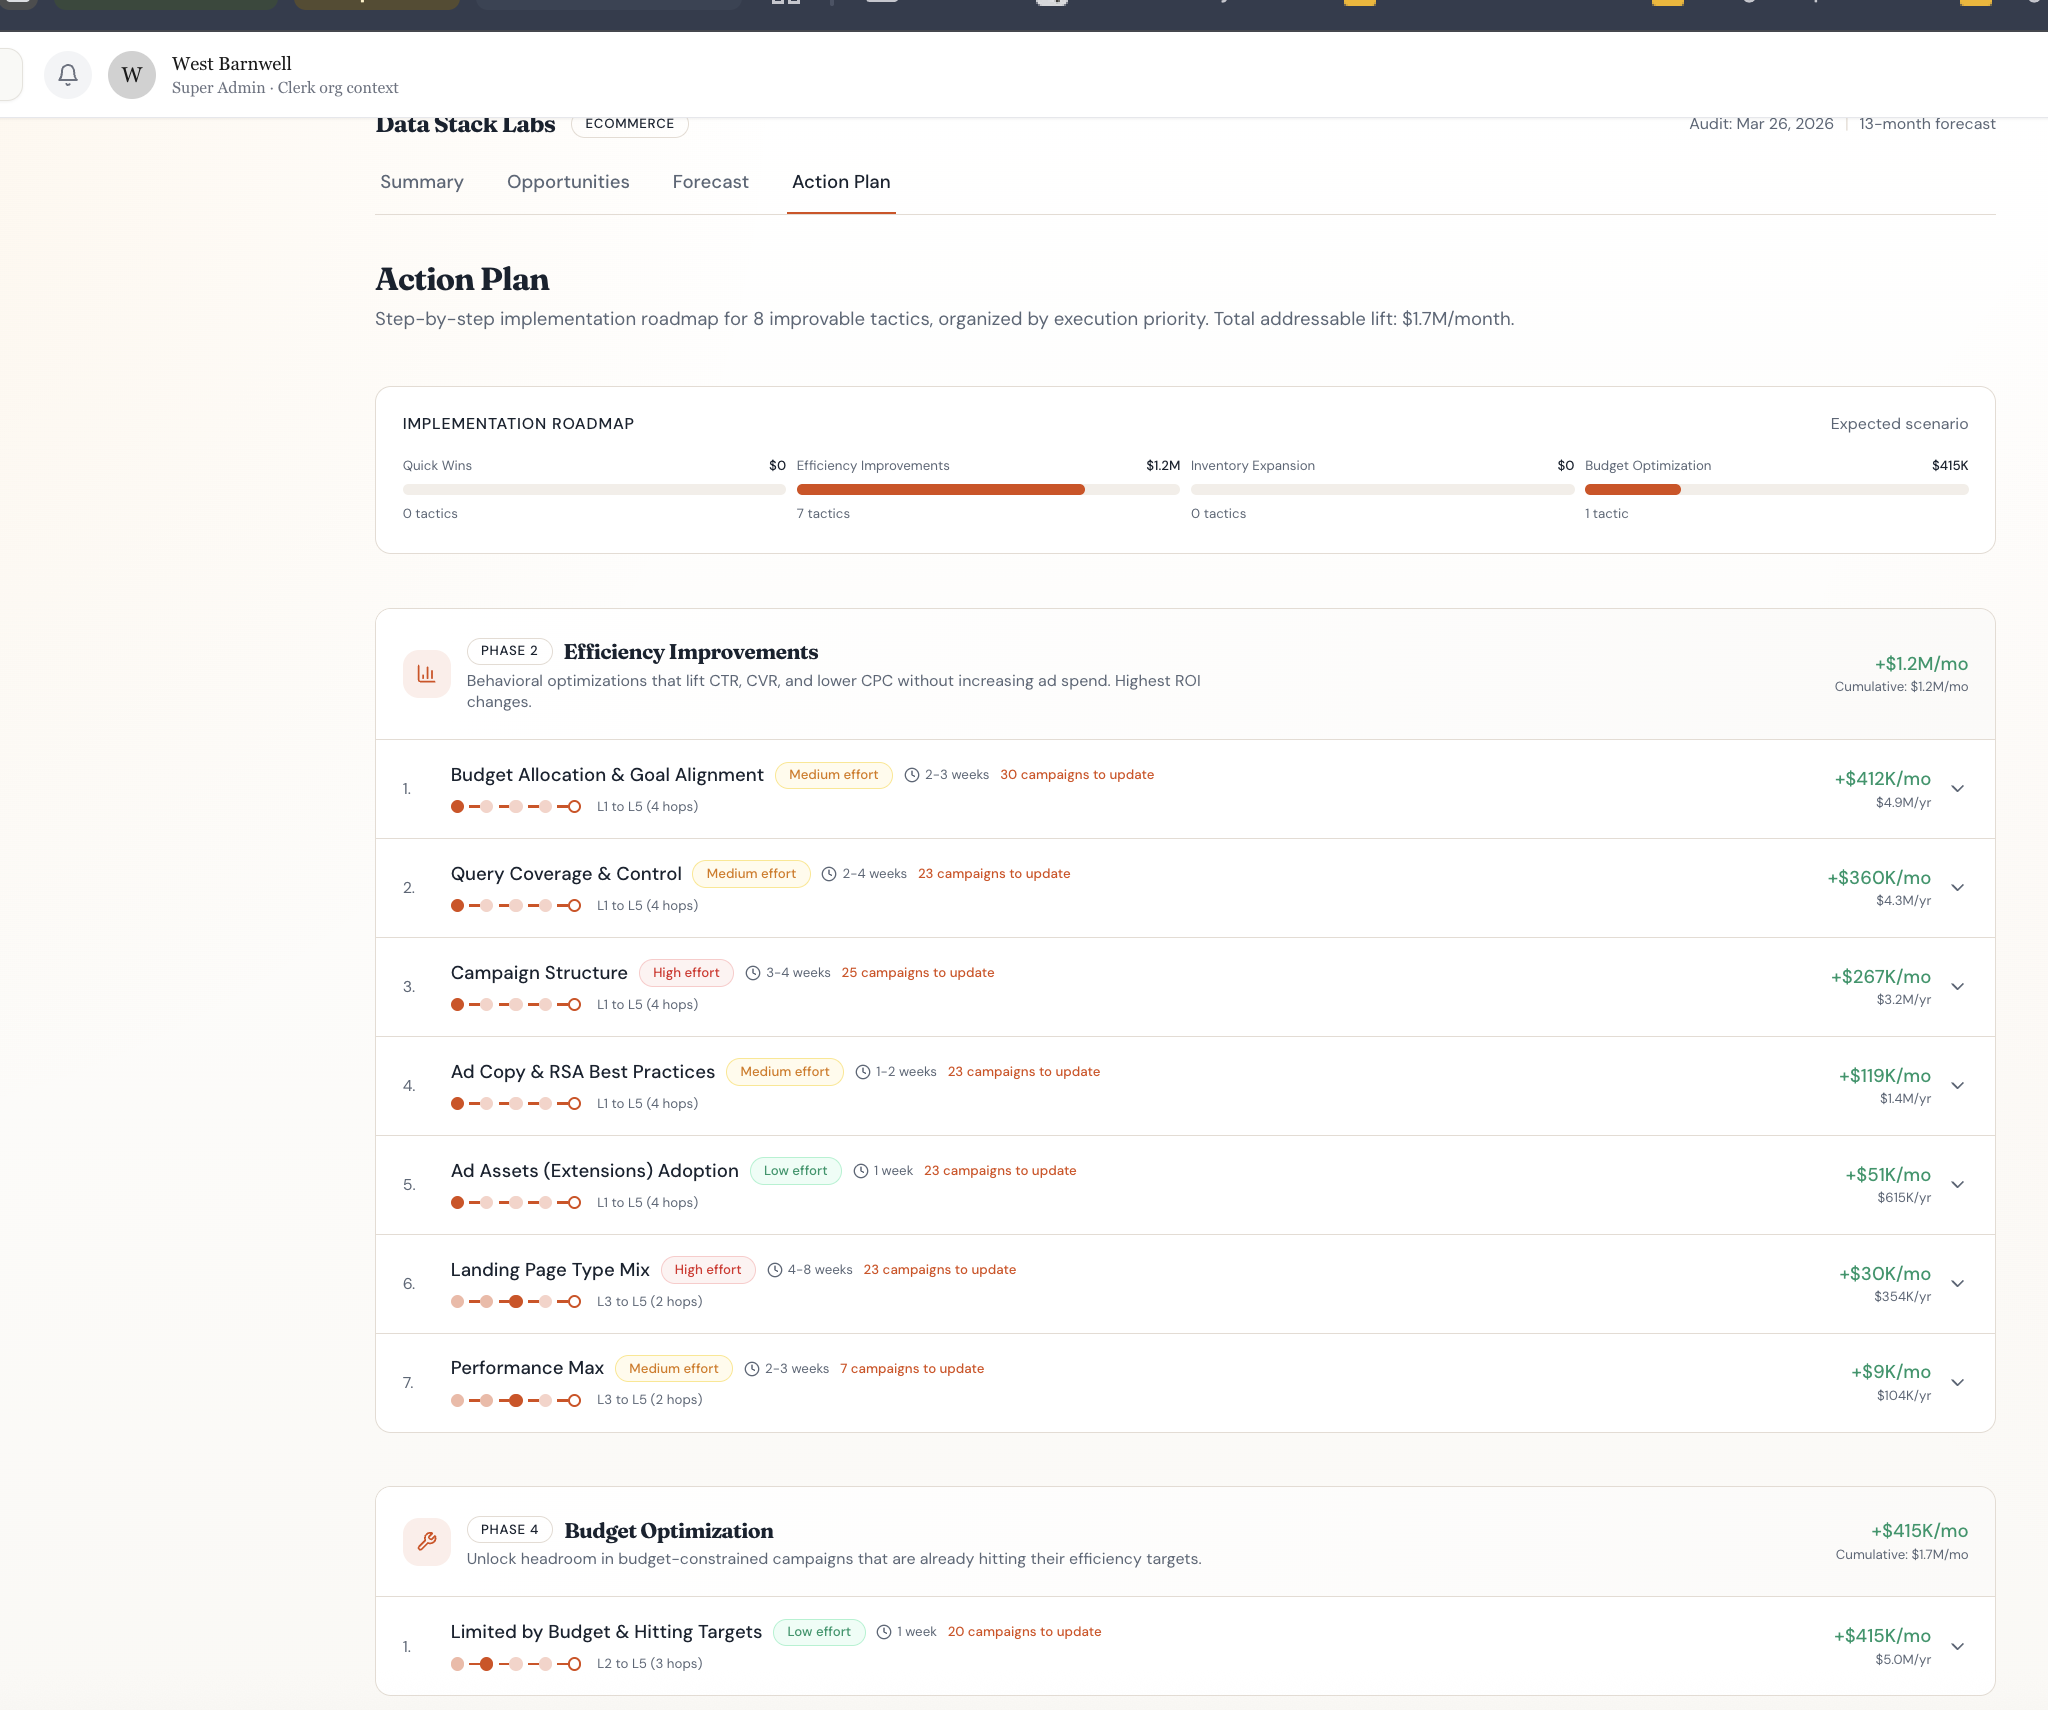Click 23 campaigns to update for Query Coverage
The width and height of the screenshot is (2048, 1710).
[x=994, y=874]
